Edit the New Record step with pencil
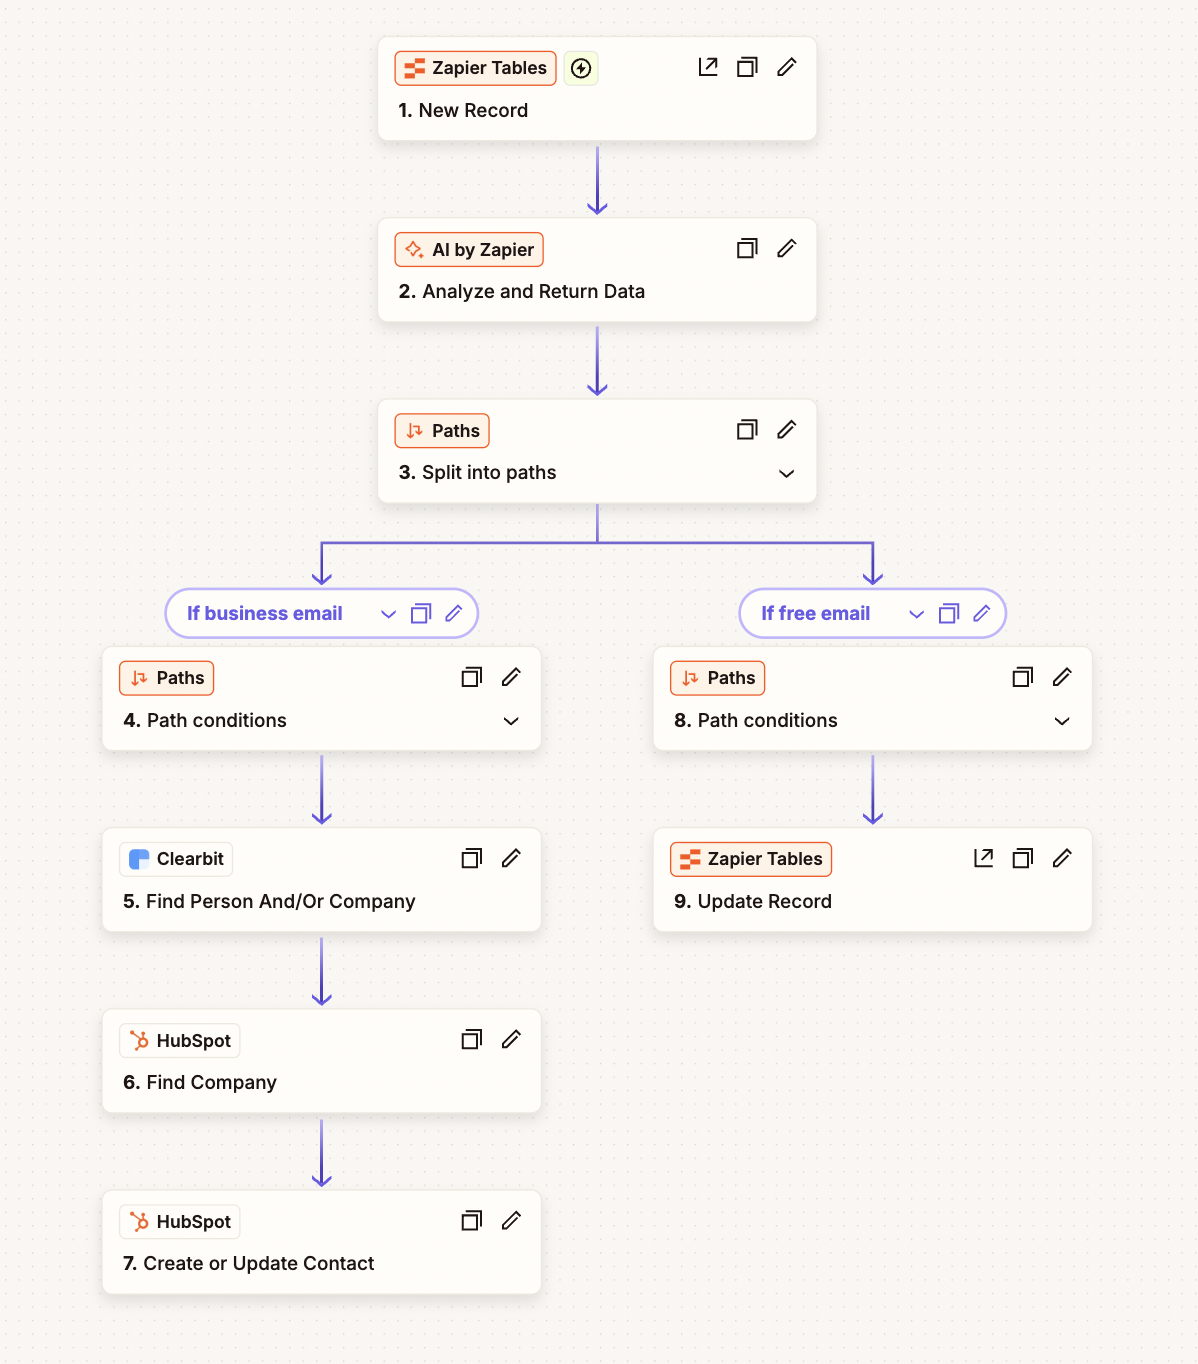The image size is (1198, 1364). (x=787, y=67)
